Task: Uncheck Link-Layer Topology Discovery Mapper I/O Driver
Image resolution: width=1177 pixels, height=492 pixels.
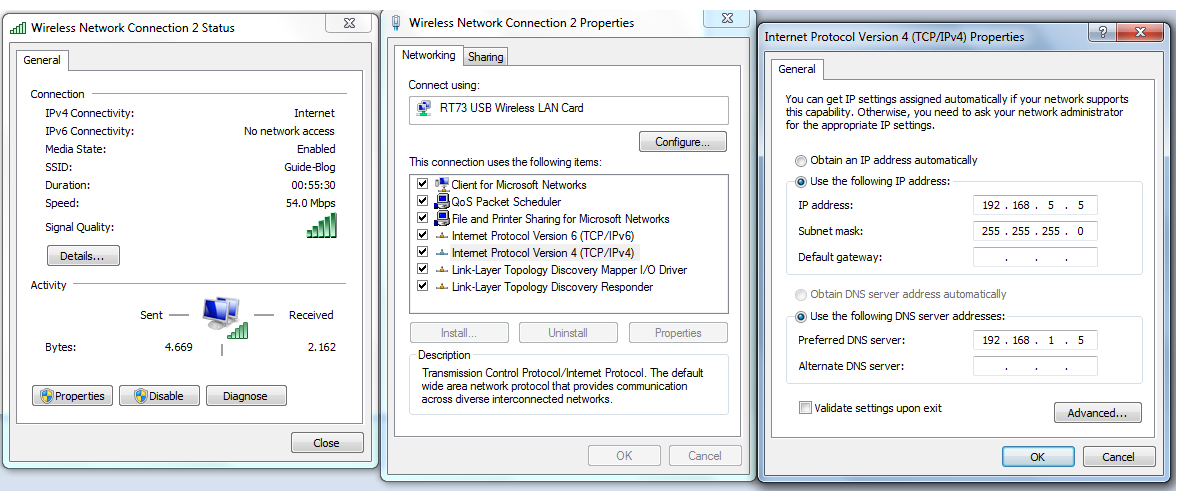Action: pyautogui.click(x=422, y=270)
